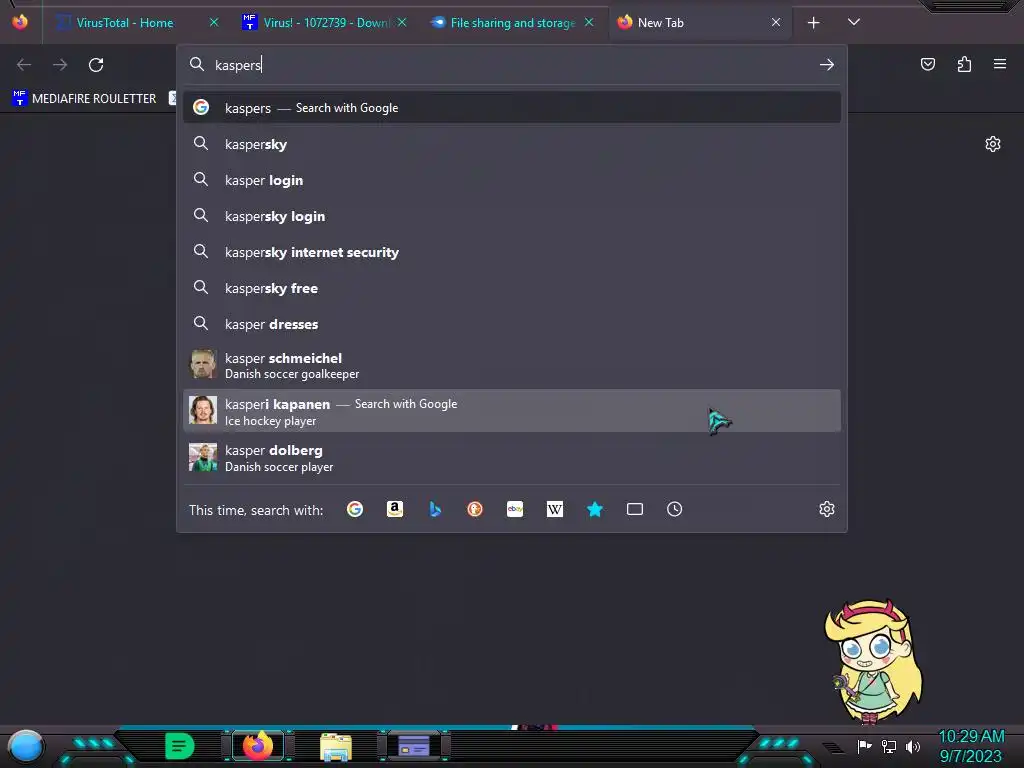Switch to File sharing and storage tab
Screen dimensions: 1024x768
[512, 23]
